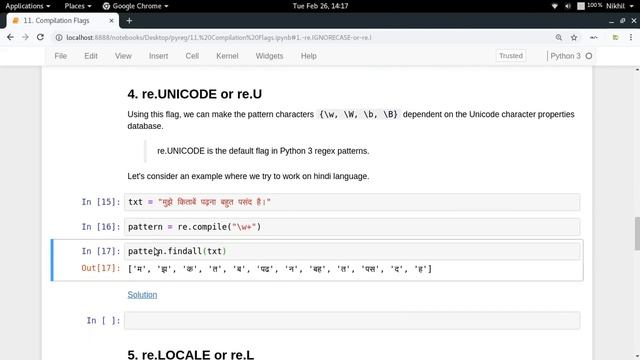Click the date and time Tue Feb 26, 14:17
The image size is (640, 360).
(x=320, y=6)
